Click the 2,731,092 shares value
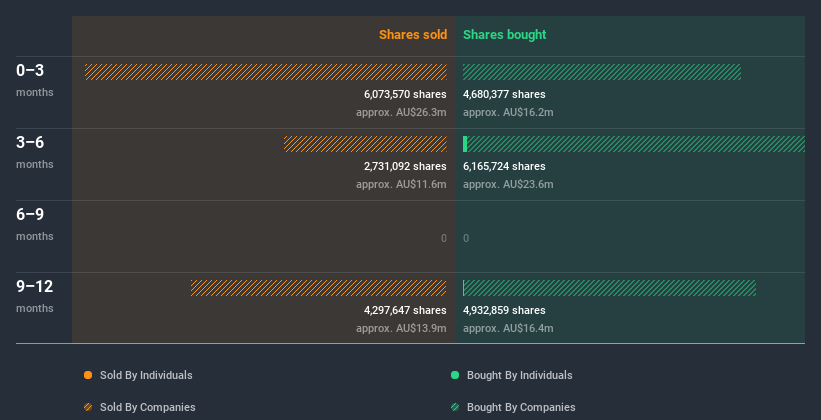 pyautogui.click(x=405, y=167)
